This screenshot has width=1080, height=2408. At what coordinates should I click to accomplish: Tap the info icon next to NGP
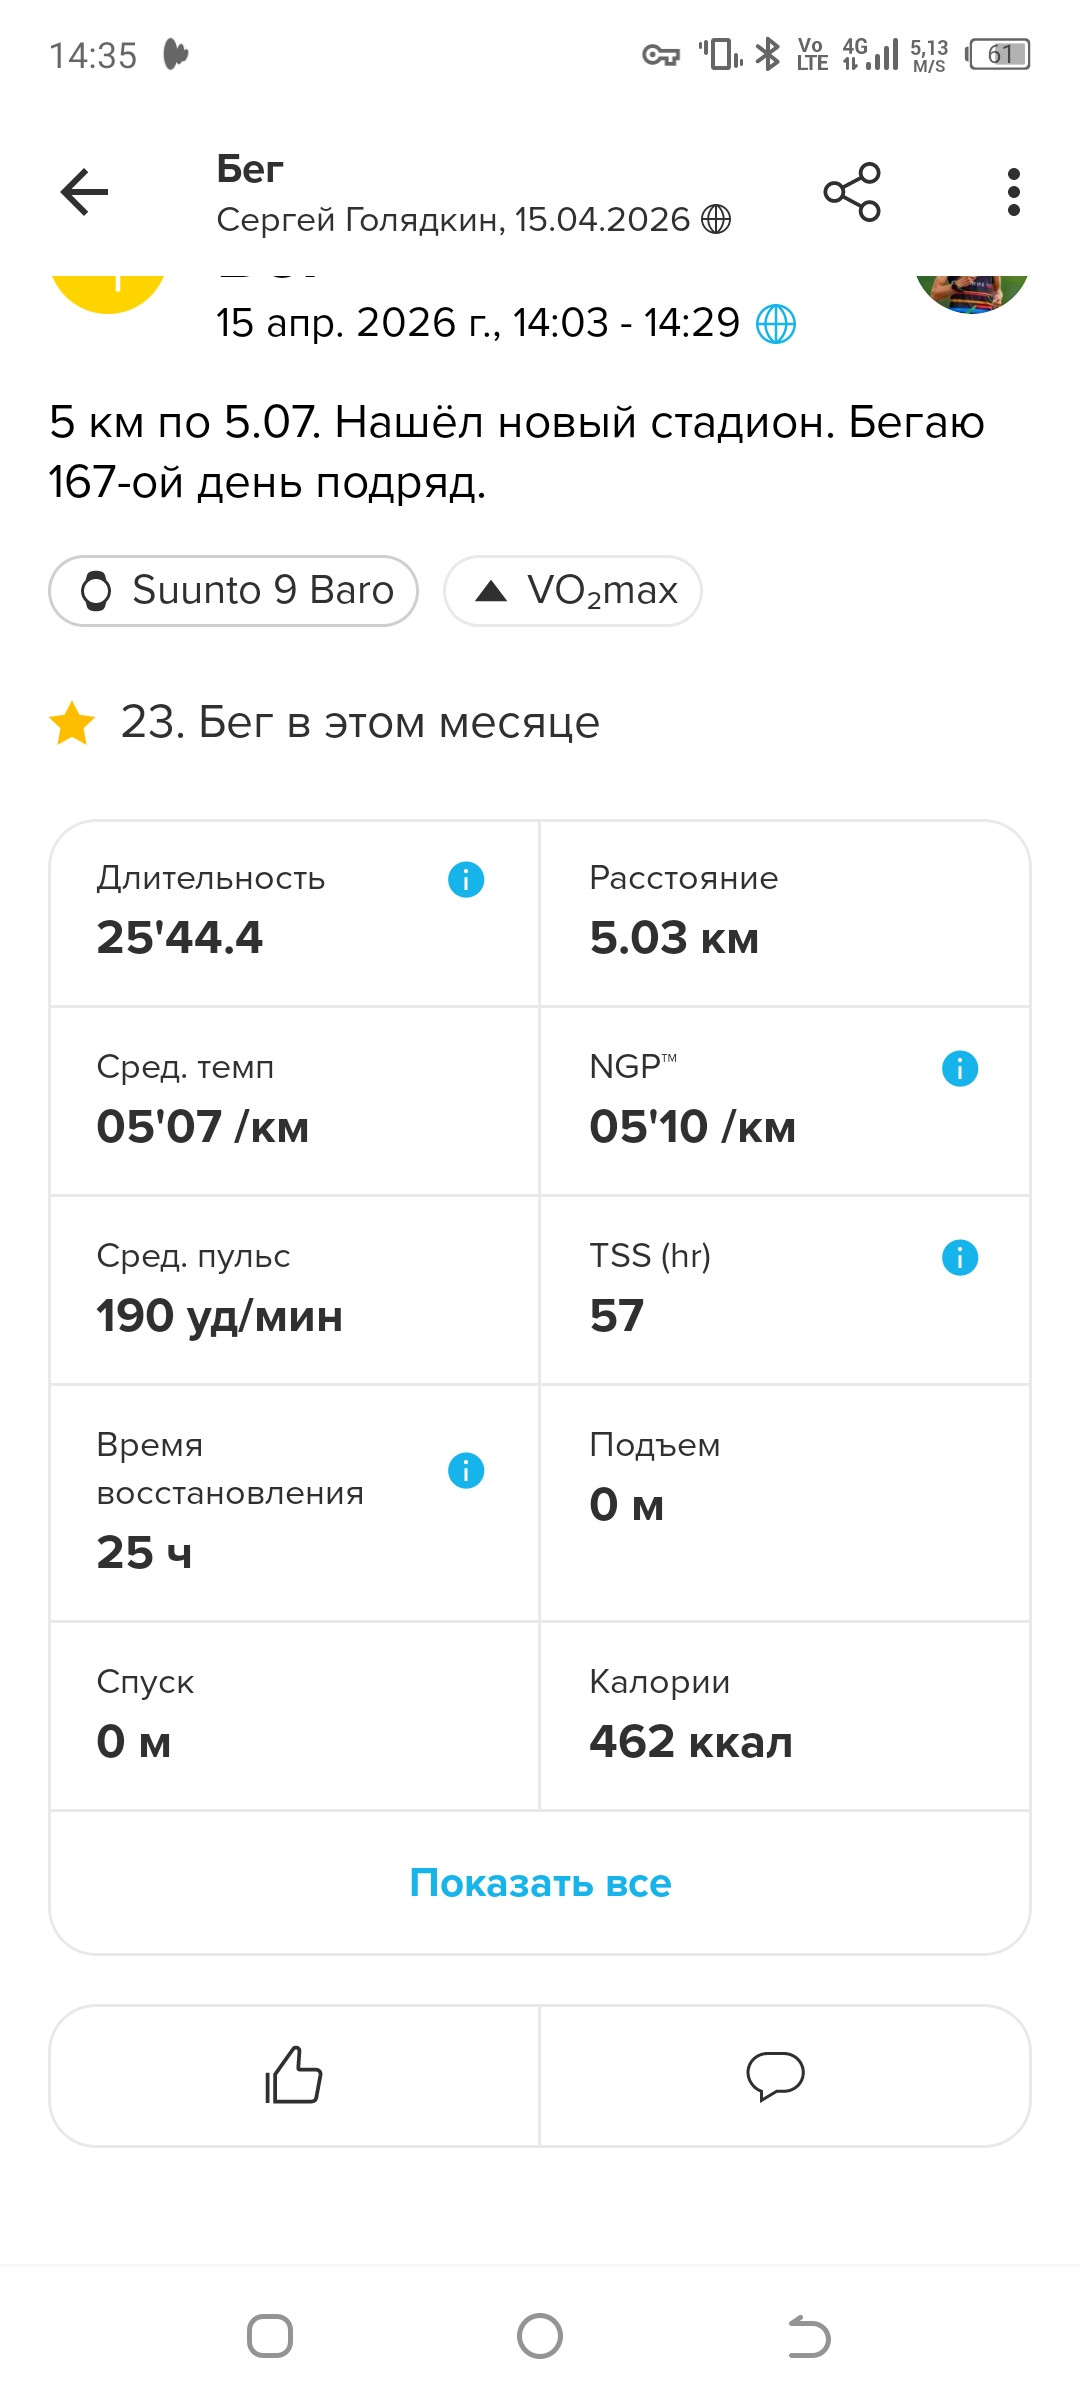pyautogui.click(x=960, y=1069)
